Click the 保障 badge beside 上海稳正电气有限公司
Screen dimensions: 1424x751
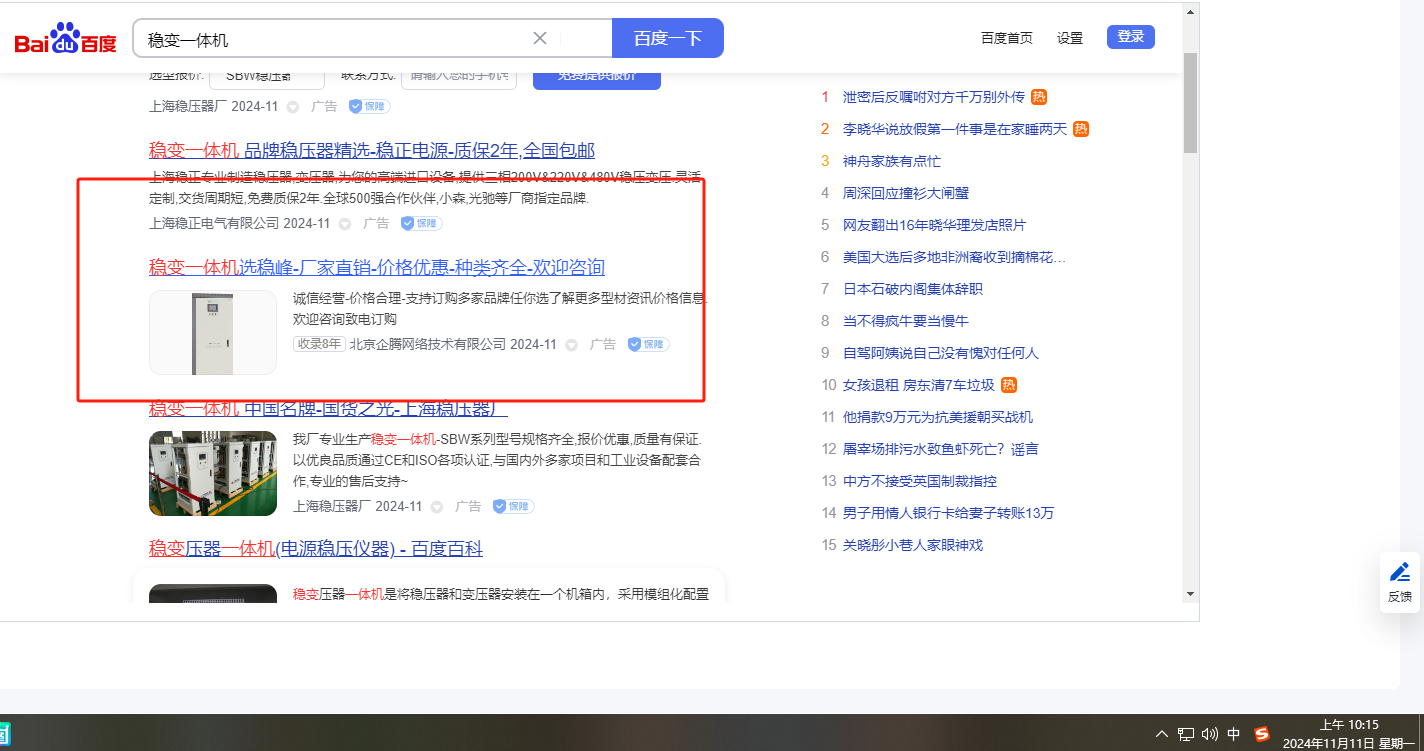coord(421,224)
